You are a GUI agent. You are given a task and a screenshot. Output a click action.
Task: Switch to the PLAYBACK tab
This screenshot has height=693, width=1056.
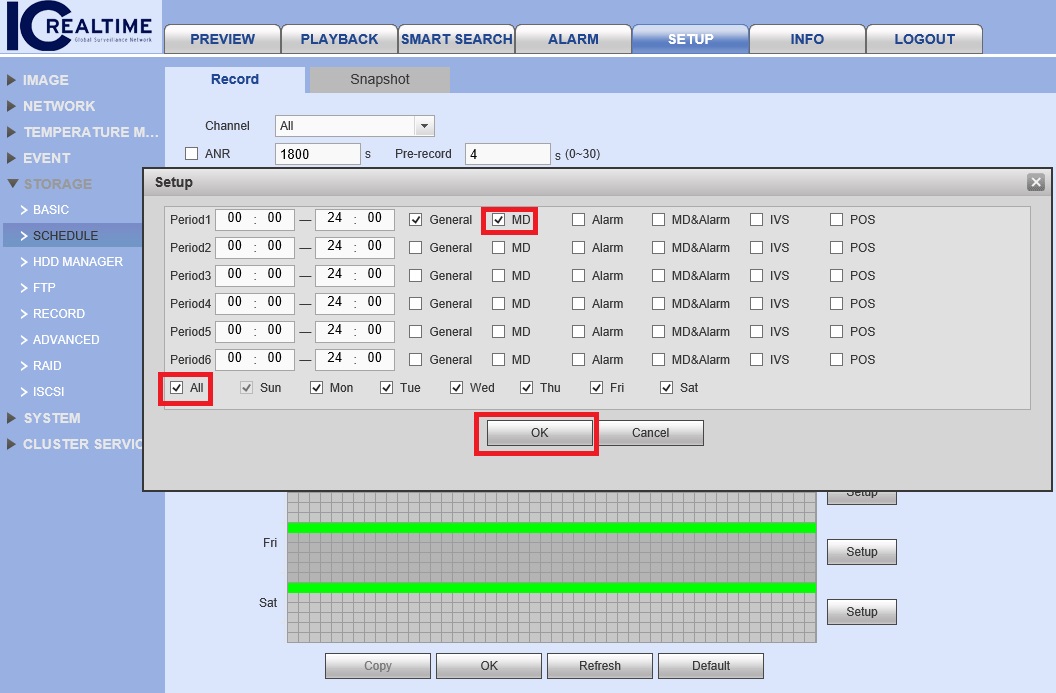click(339, 39)
